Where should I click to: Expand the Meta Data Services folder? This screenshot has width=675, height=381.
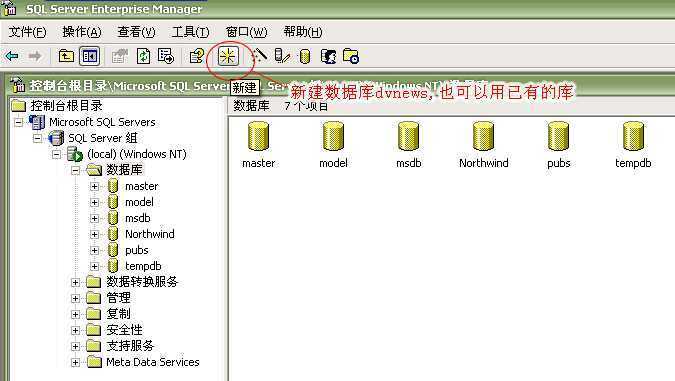point(75,362)
